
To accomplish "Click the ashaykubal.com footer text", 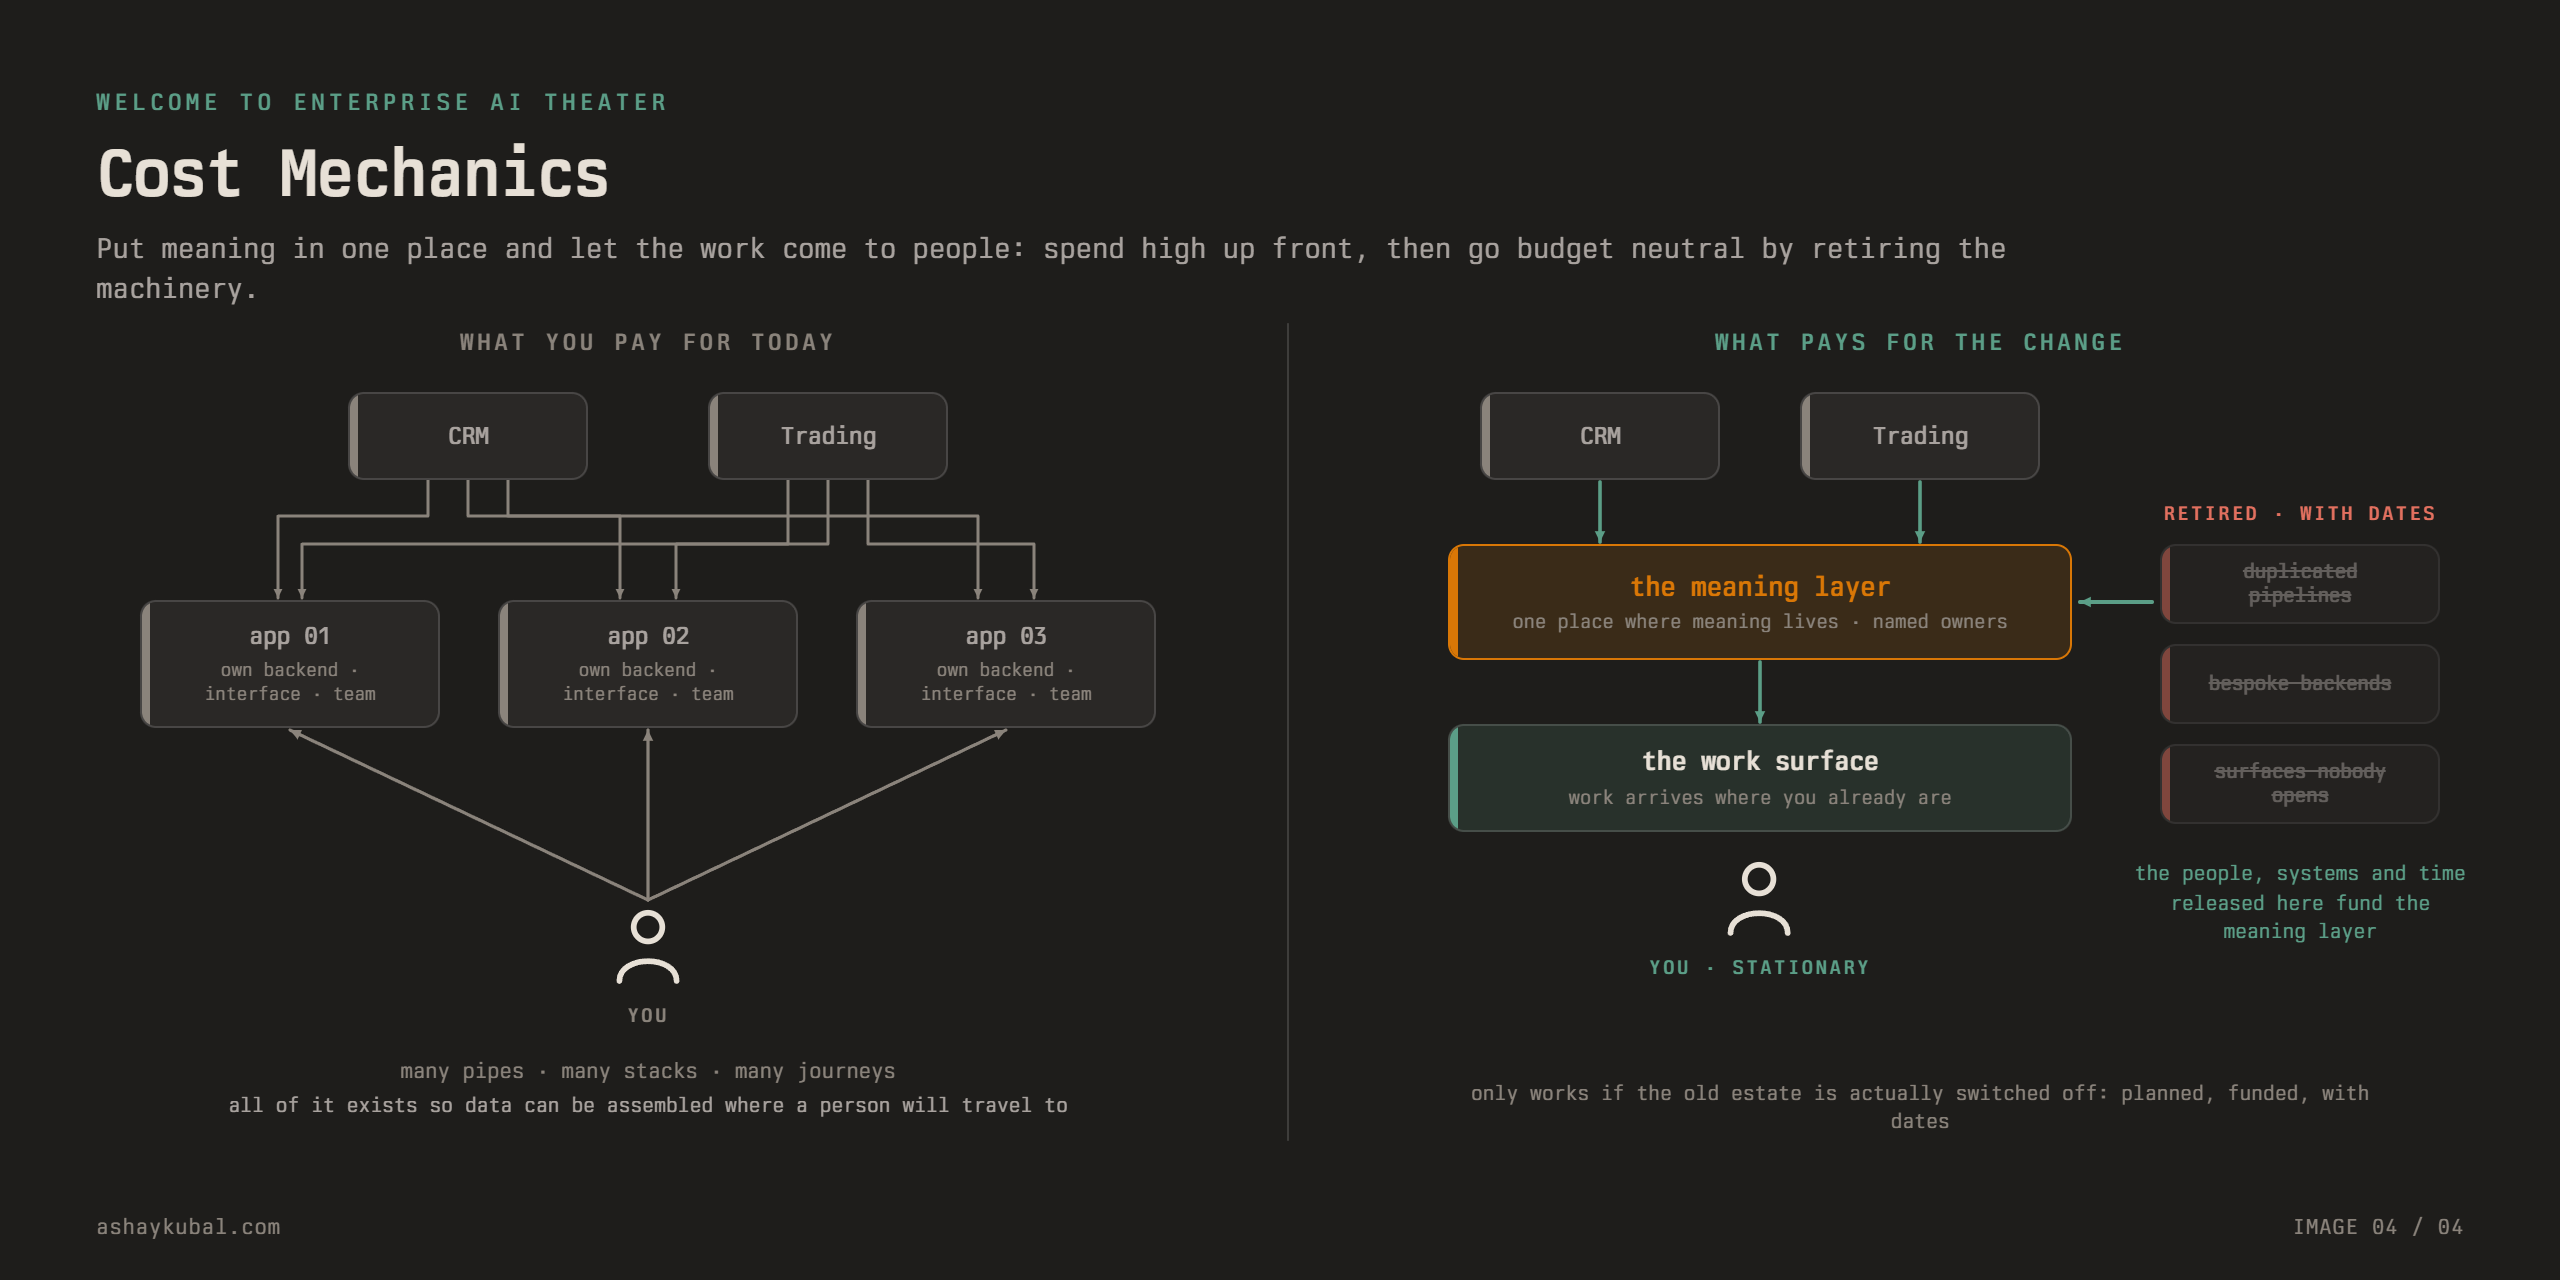I will tap(188, 1227).
